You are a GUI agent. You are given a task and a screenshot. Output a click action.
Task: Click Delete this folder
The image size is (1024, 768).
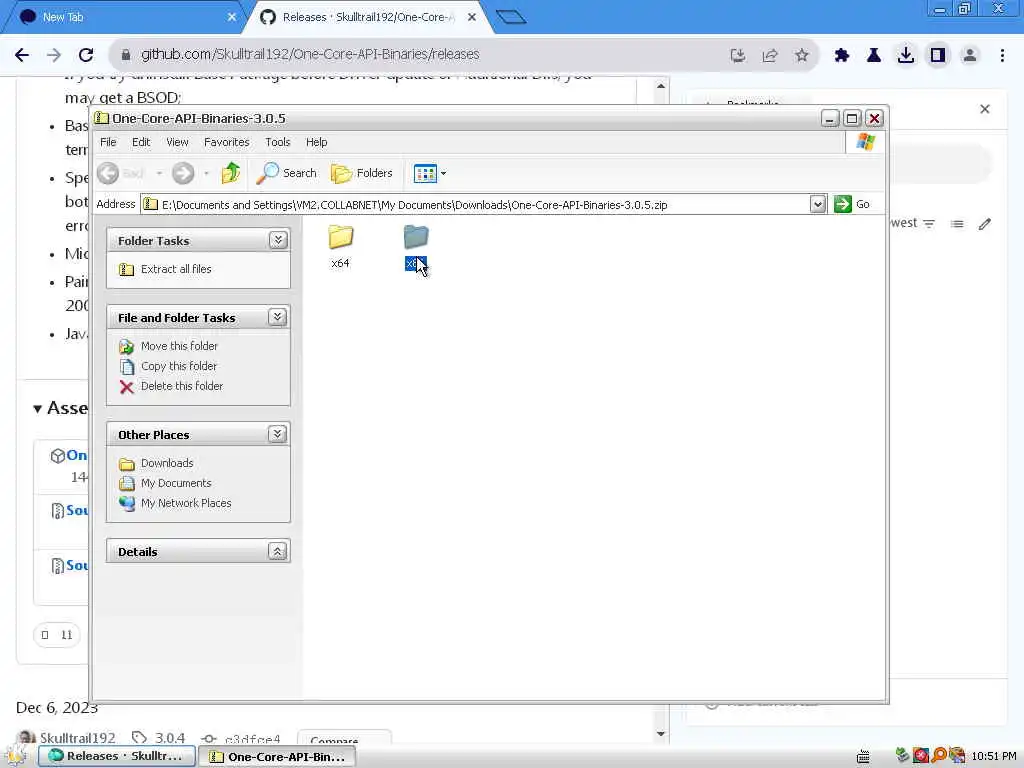pos(182,386)
